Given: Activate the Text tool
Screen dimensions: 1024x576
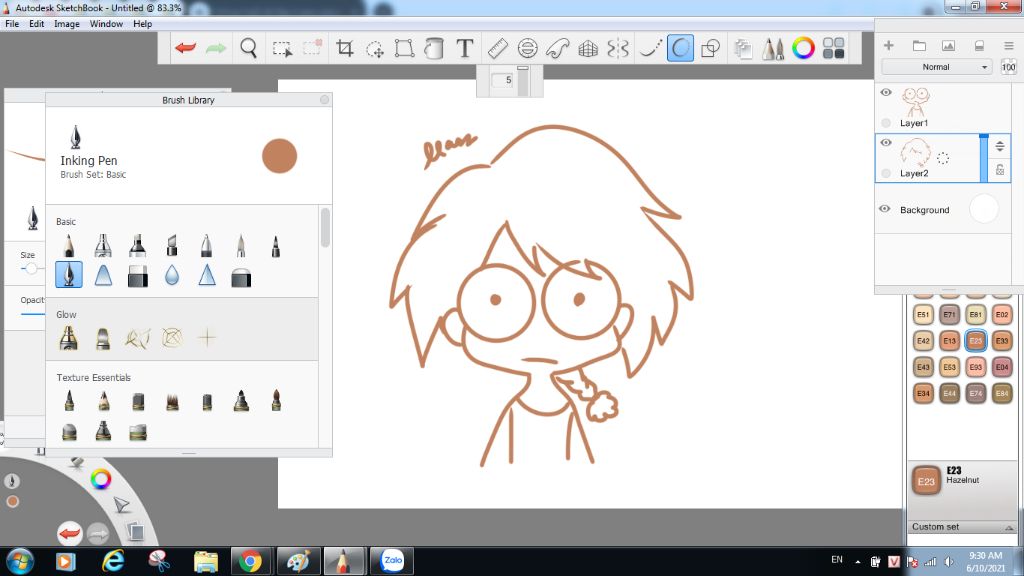Looking at the screenshot, I should click(x=464, y=47).
